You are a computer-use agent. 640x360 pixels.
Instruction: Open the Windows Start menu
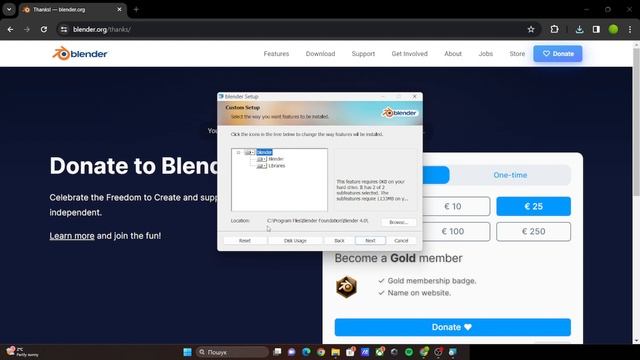[x=187, y=352]
